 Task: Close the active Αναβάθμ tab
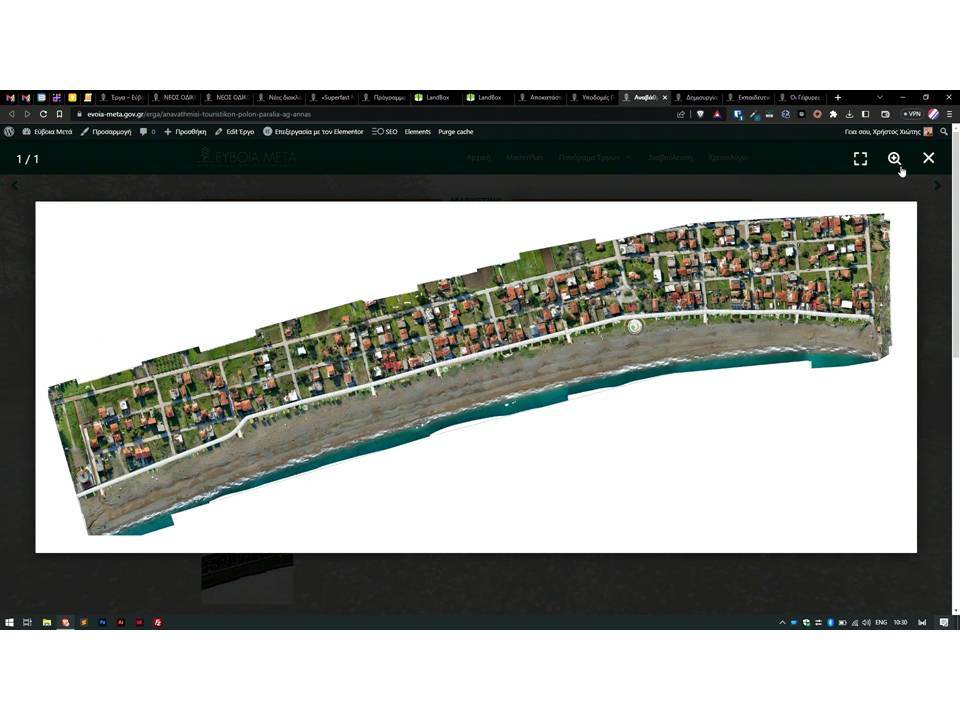pos(665,97)
